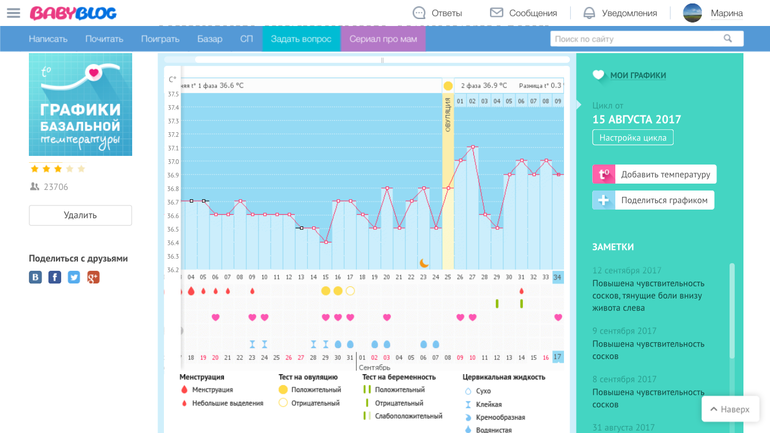Click the Задать вопрос button
This screenshot has height=433, width=770.
tap(301, 39)
